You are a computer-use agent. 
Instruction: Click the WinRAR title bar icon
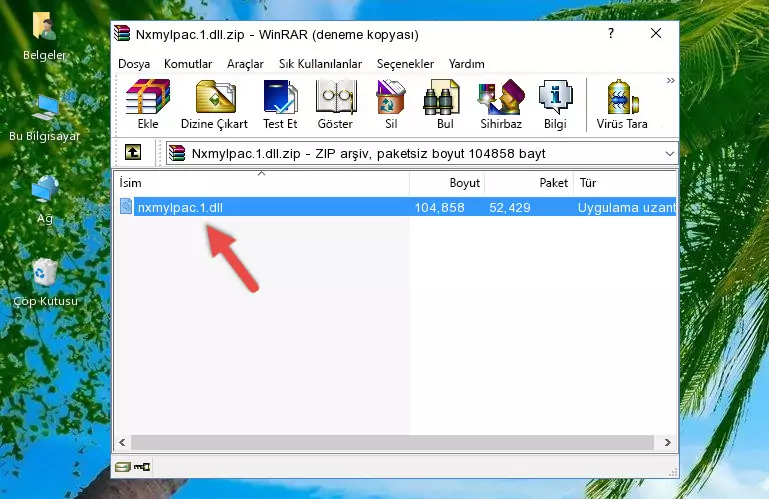[123, 33]
